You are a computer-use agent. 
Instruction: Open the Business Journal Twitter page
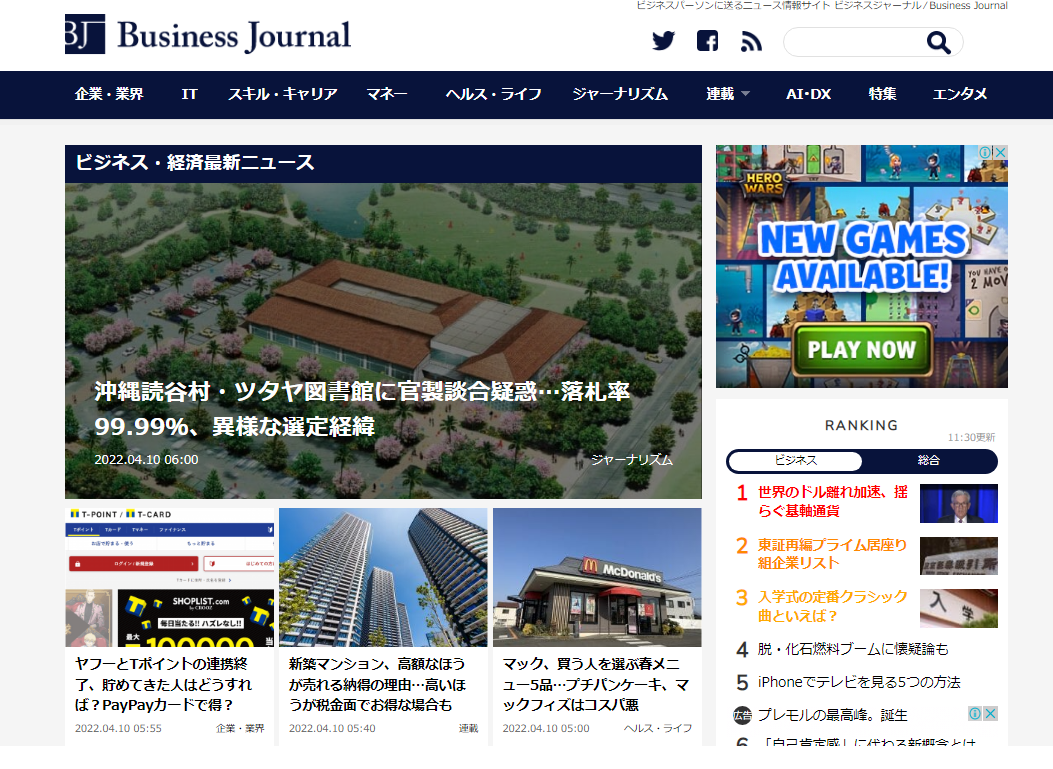click(x=663, y=41)
